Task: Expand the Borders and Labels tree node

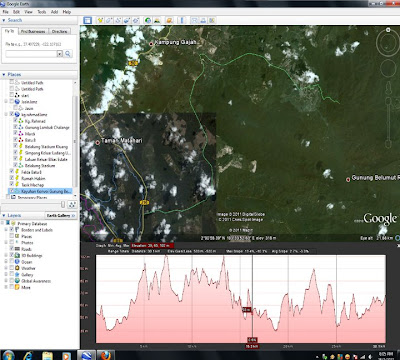Action: pos(6,230)
